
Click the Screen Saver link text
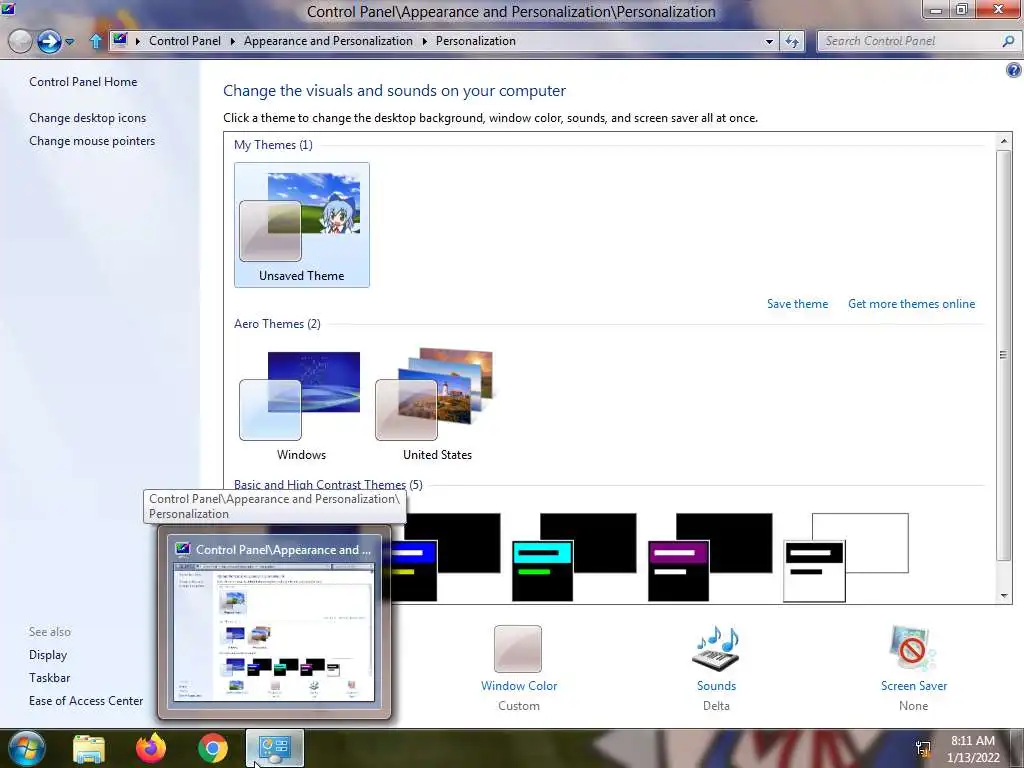click(914, 686)
